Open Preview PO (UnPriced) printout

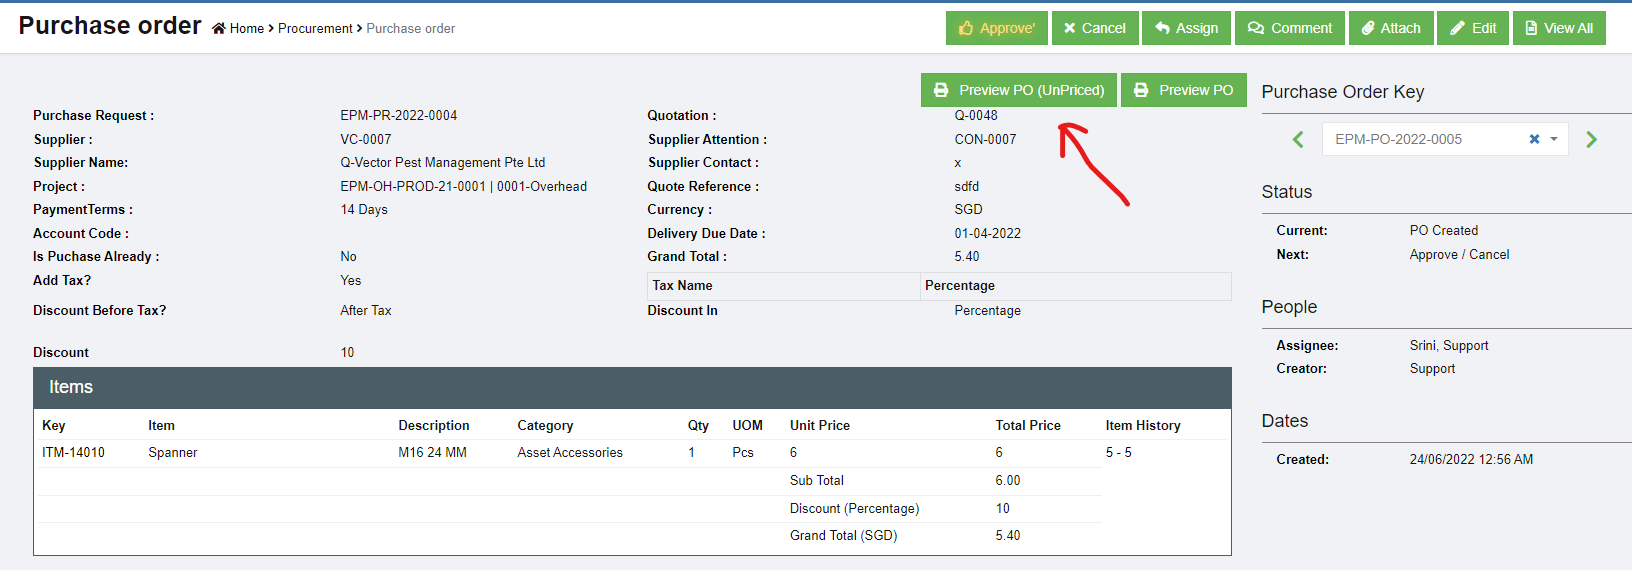pyautogui.click(x=1019, y=90)
